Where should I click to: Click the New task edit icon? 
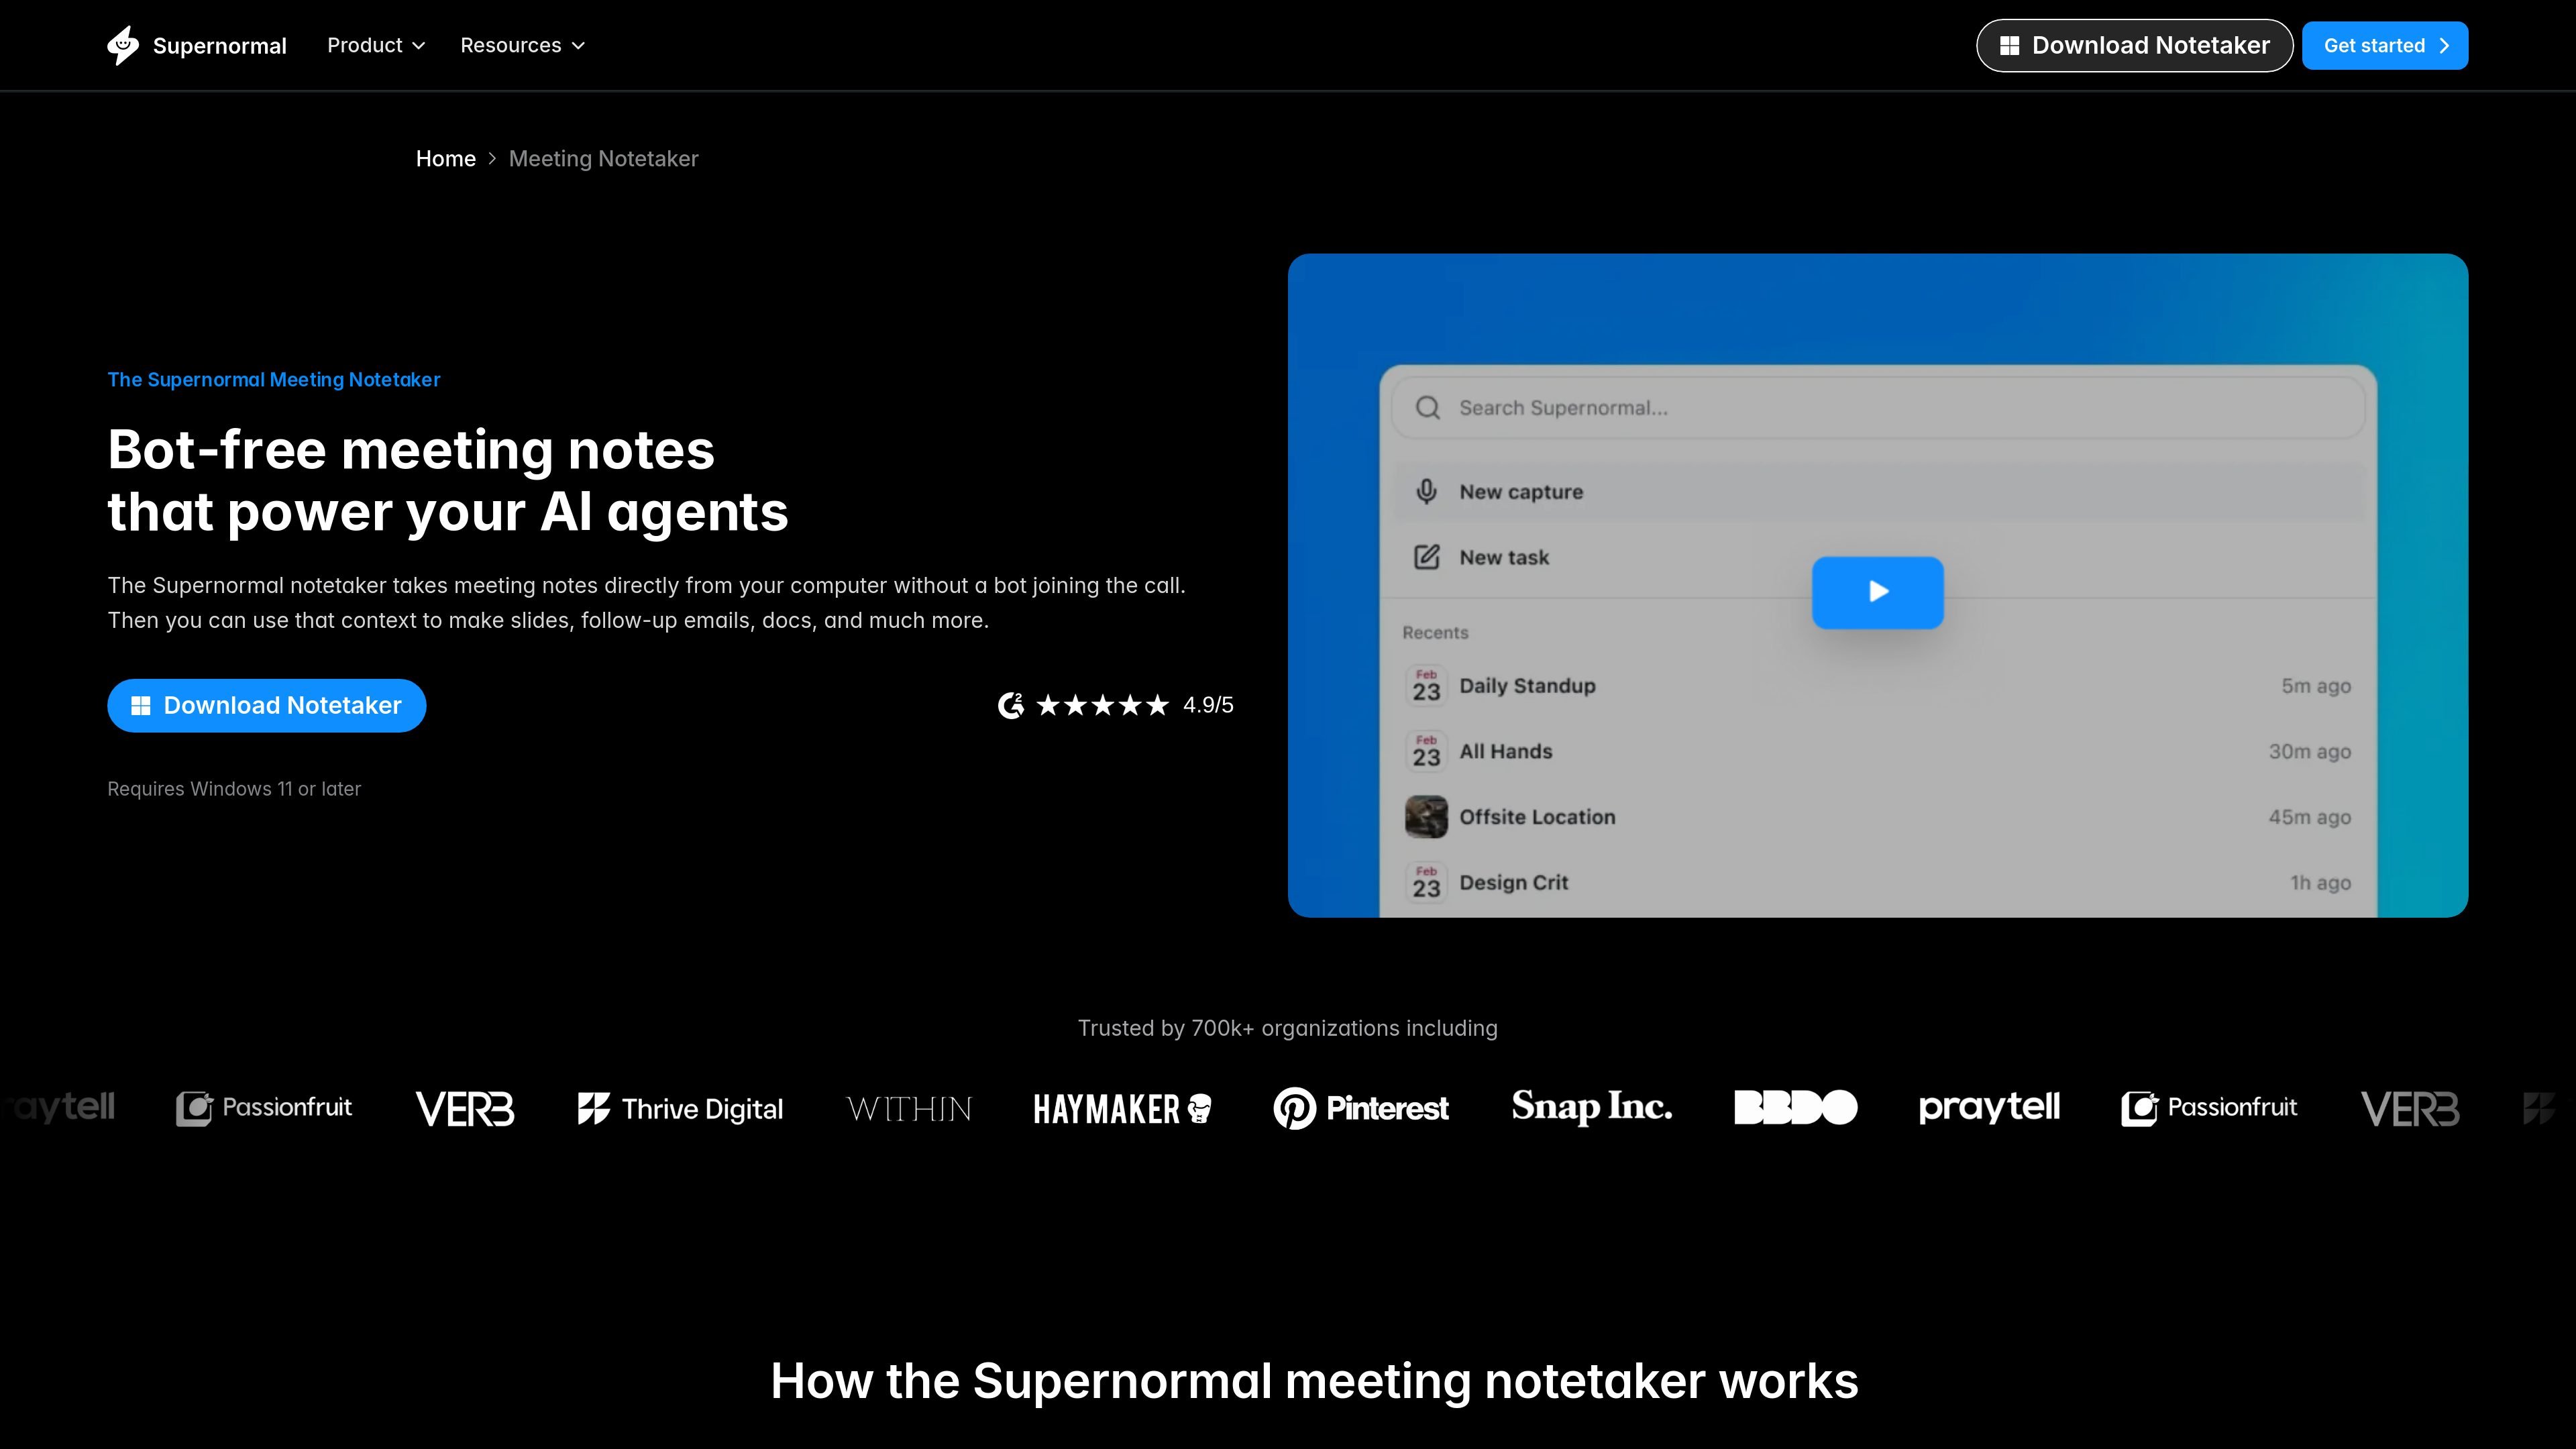pos(1427,557)
